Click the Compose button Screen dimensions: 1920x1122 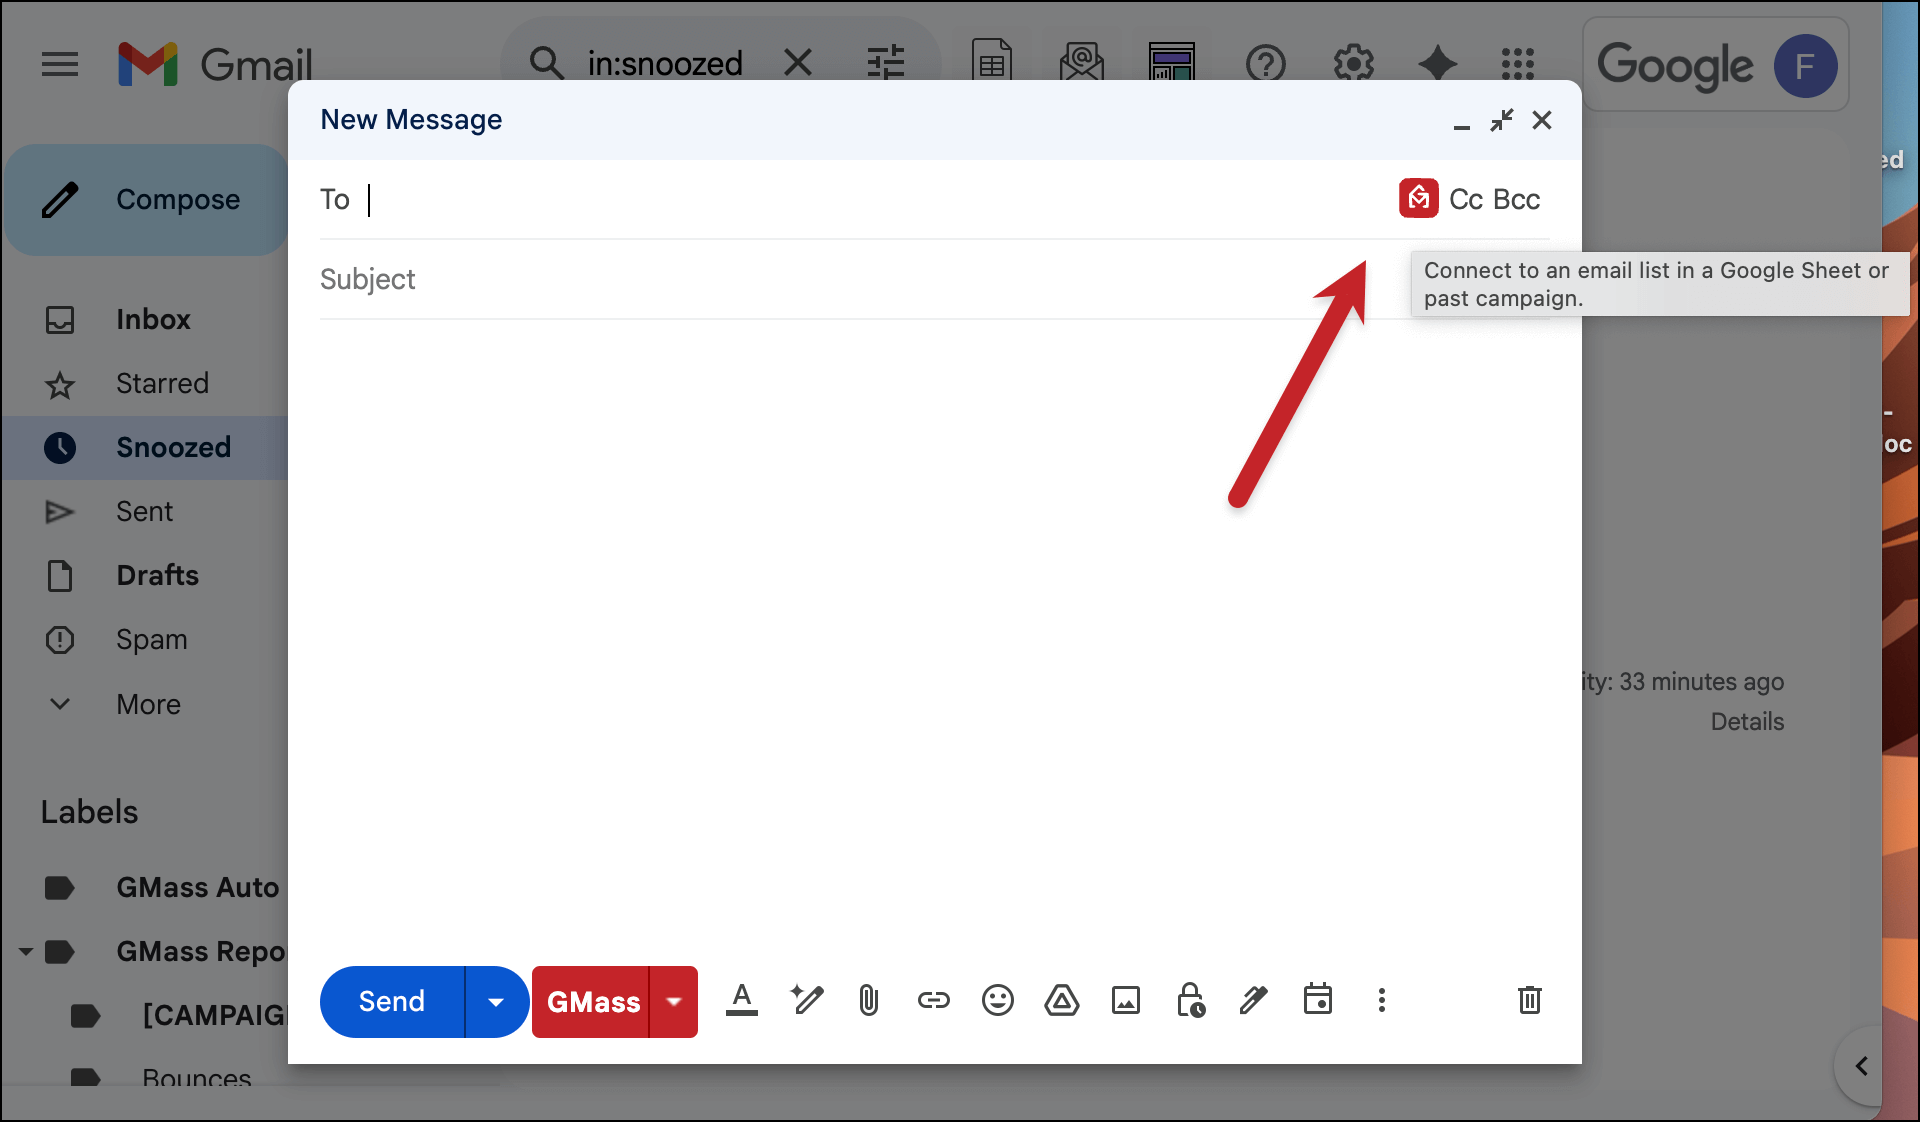146,200
